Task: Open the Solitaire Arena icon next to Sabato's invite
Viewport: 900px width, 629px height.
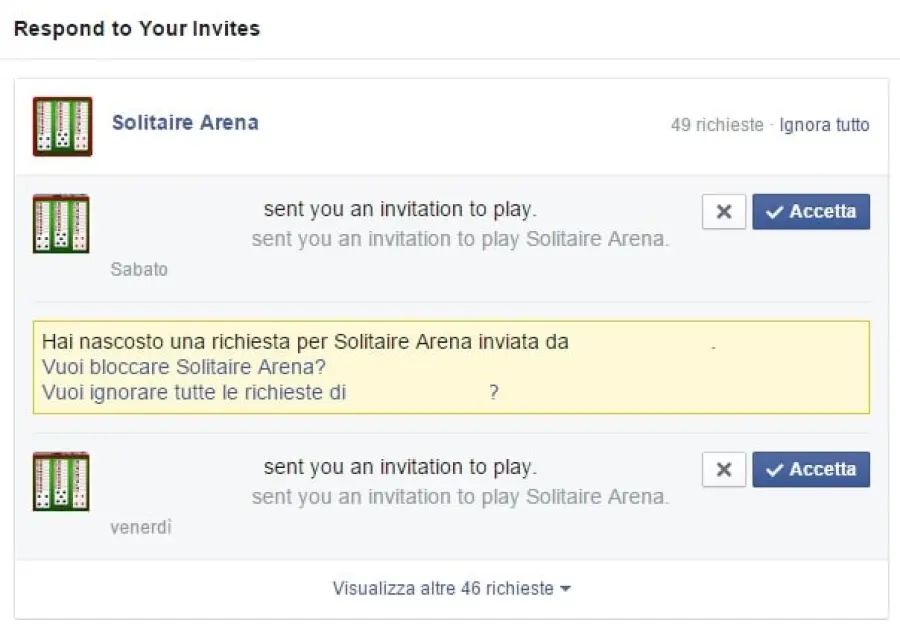Action: [61, 223]
